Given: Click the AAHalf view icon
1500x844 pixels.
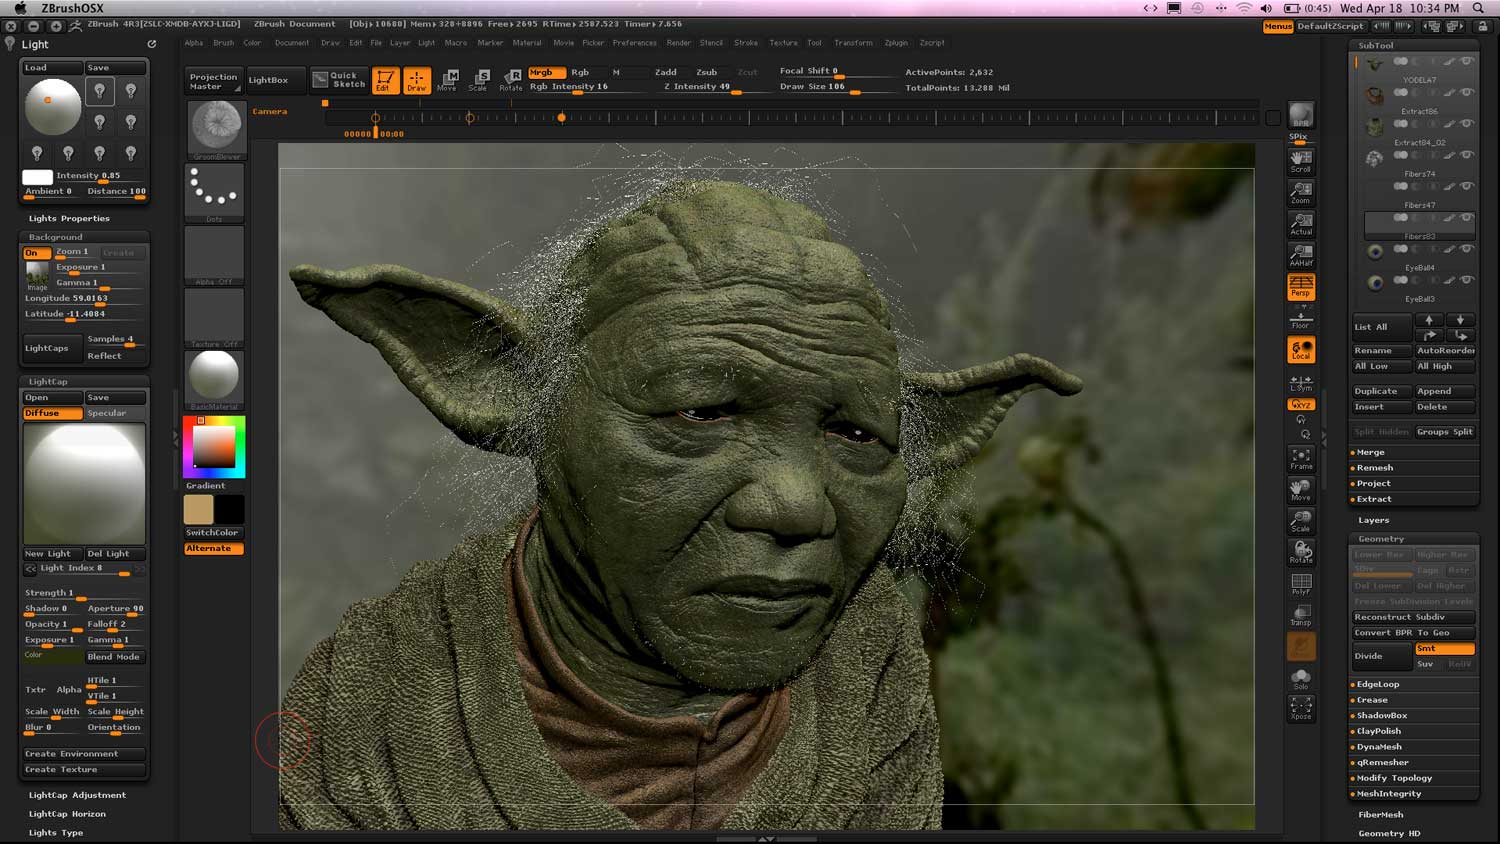Looking at the screenshot, I should (x=1301, y=255).
